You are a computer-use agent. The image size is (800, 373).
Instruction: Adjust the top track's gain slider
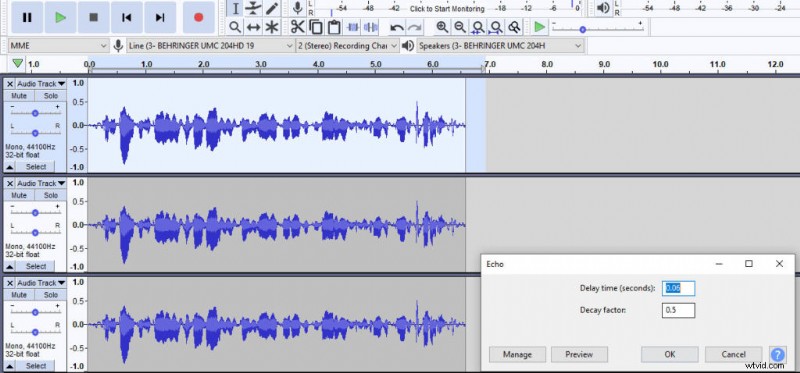tap(35, 113)
